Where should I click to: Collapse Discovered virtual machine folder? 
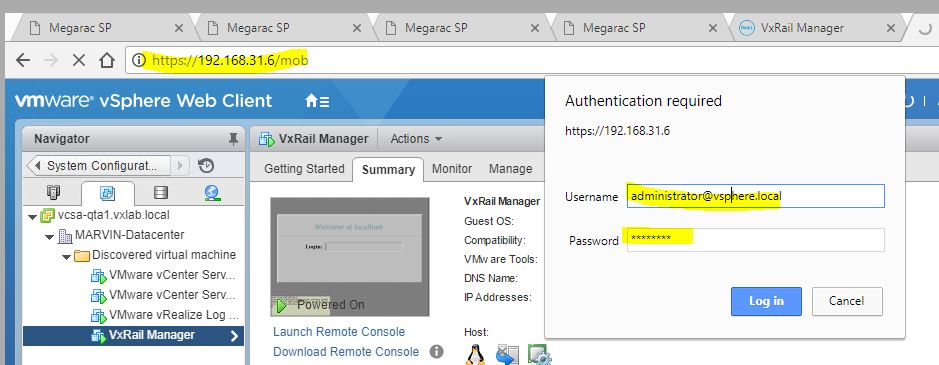[66, 257]
